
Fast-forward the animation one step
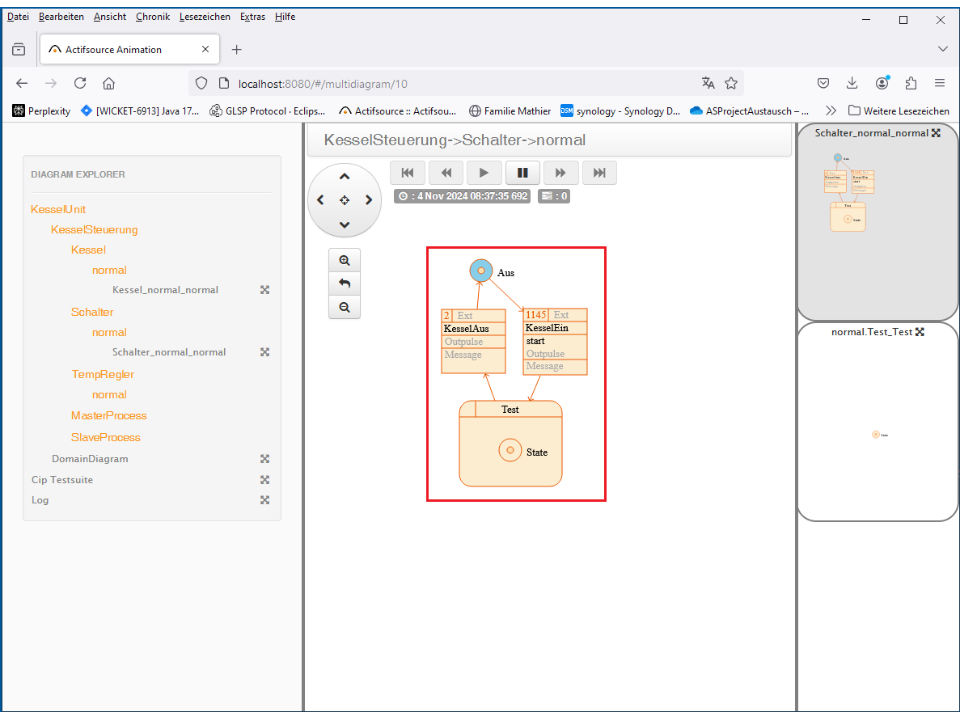click(561, 173)
